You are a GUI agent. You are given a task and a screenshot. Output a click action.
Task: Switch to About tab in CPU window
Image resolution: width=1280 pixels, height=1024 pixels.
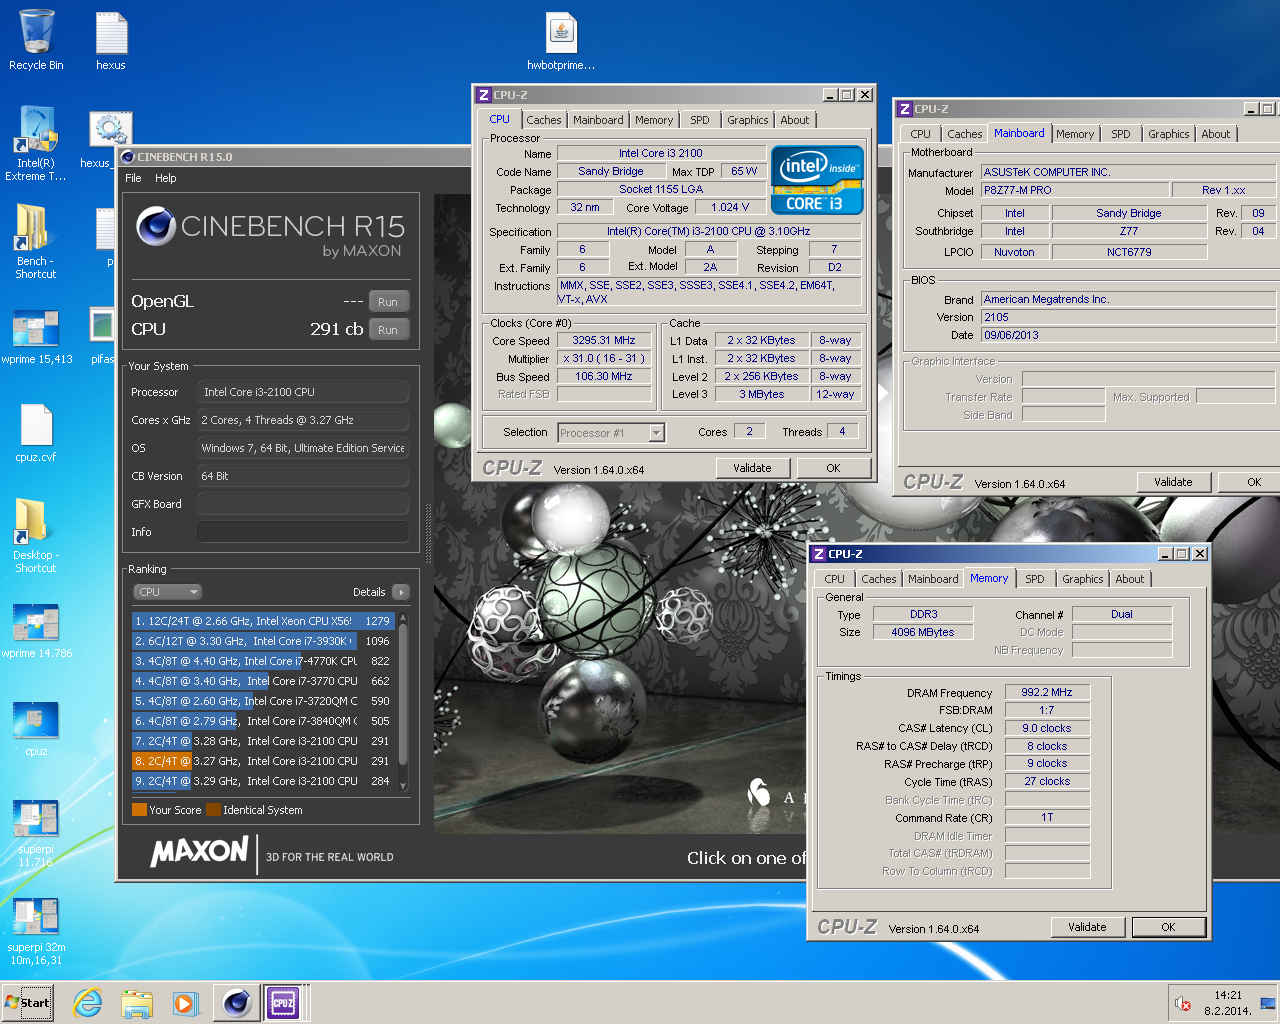click(x=795, y=120)
